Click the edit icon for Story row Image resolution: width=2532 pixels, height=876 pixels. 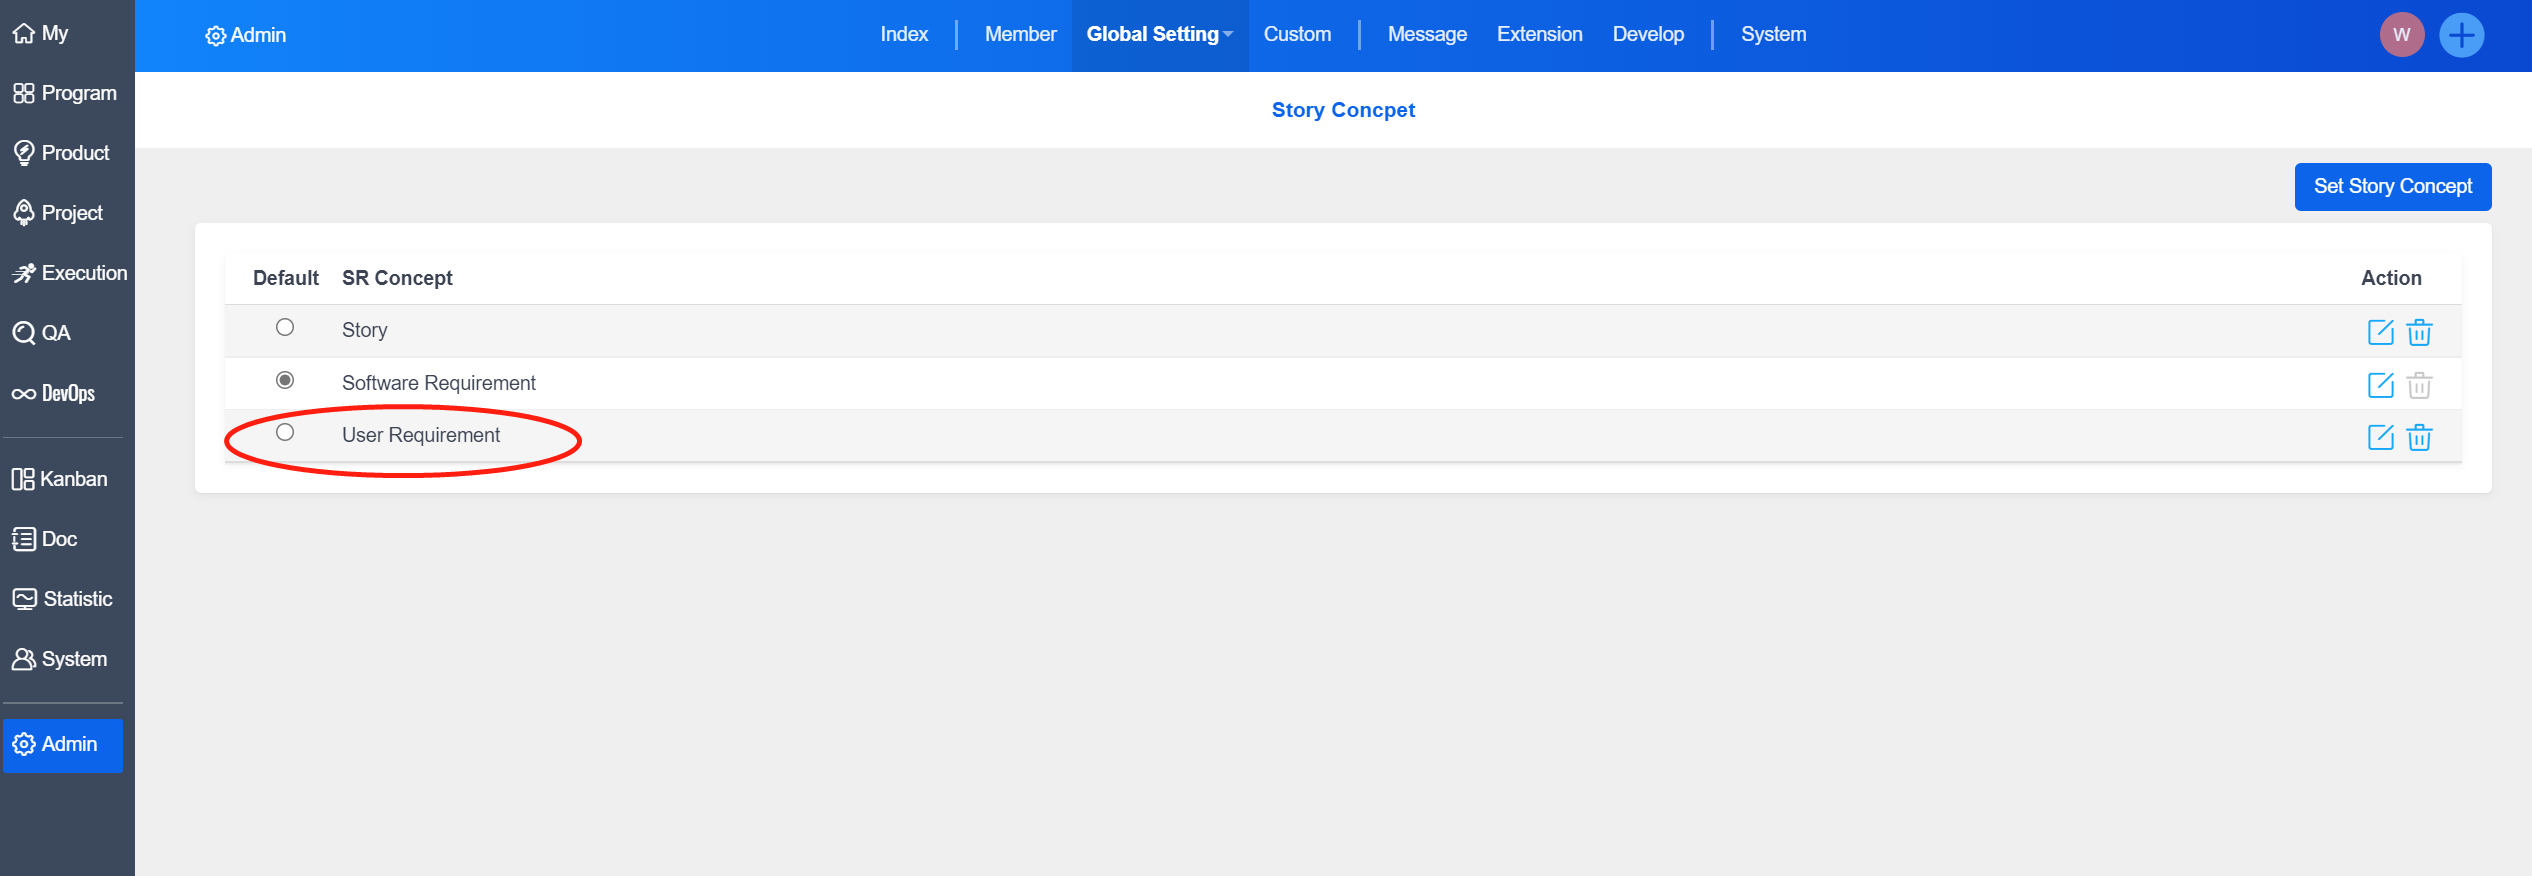(2380, 332)
